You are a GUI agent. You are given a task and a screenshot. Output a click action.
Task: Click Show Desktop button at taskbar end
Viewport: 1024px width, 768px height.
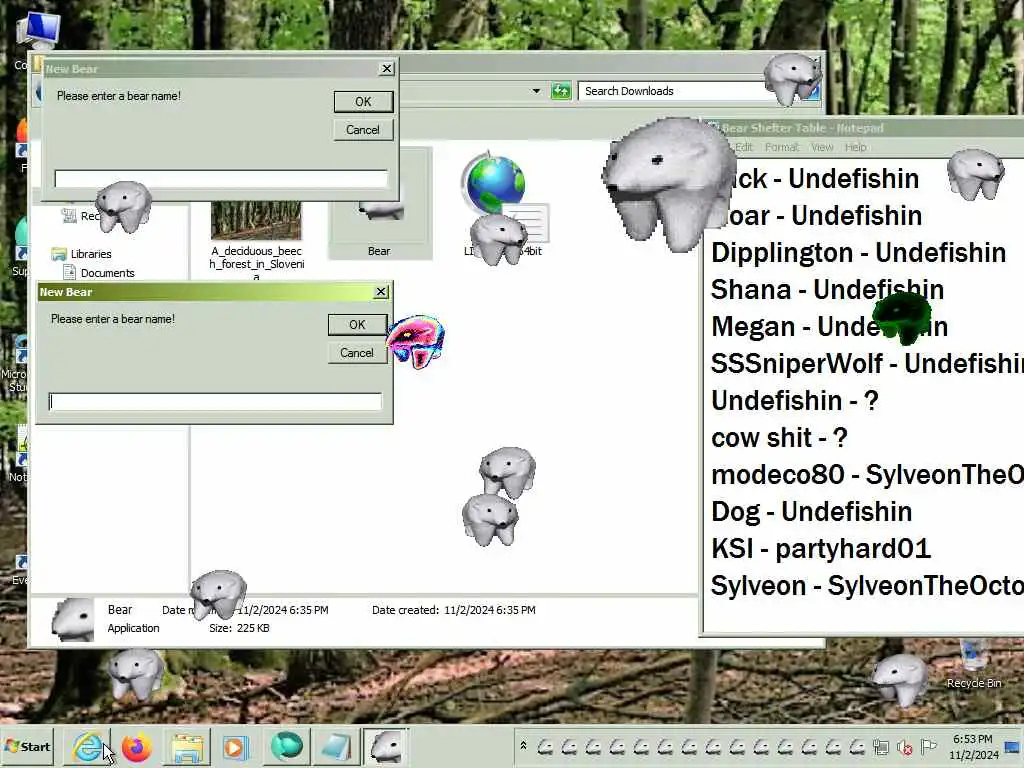1013,746
